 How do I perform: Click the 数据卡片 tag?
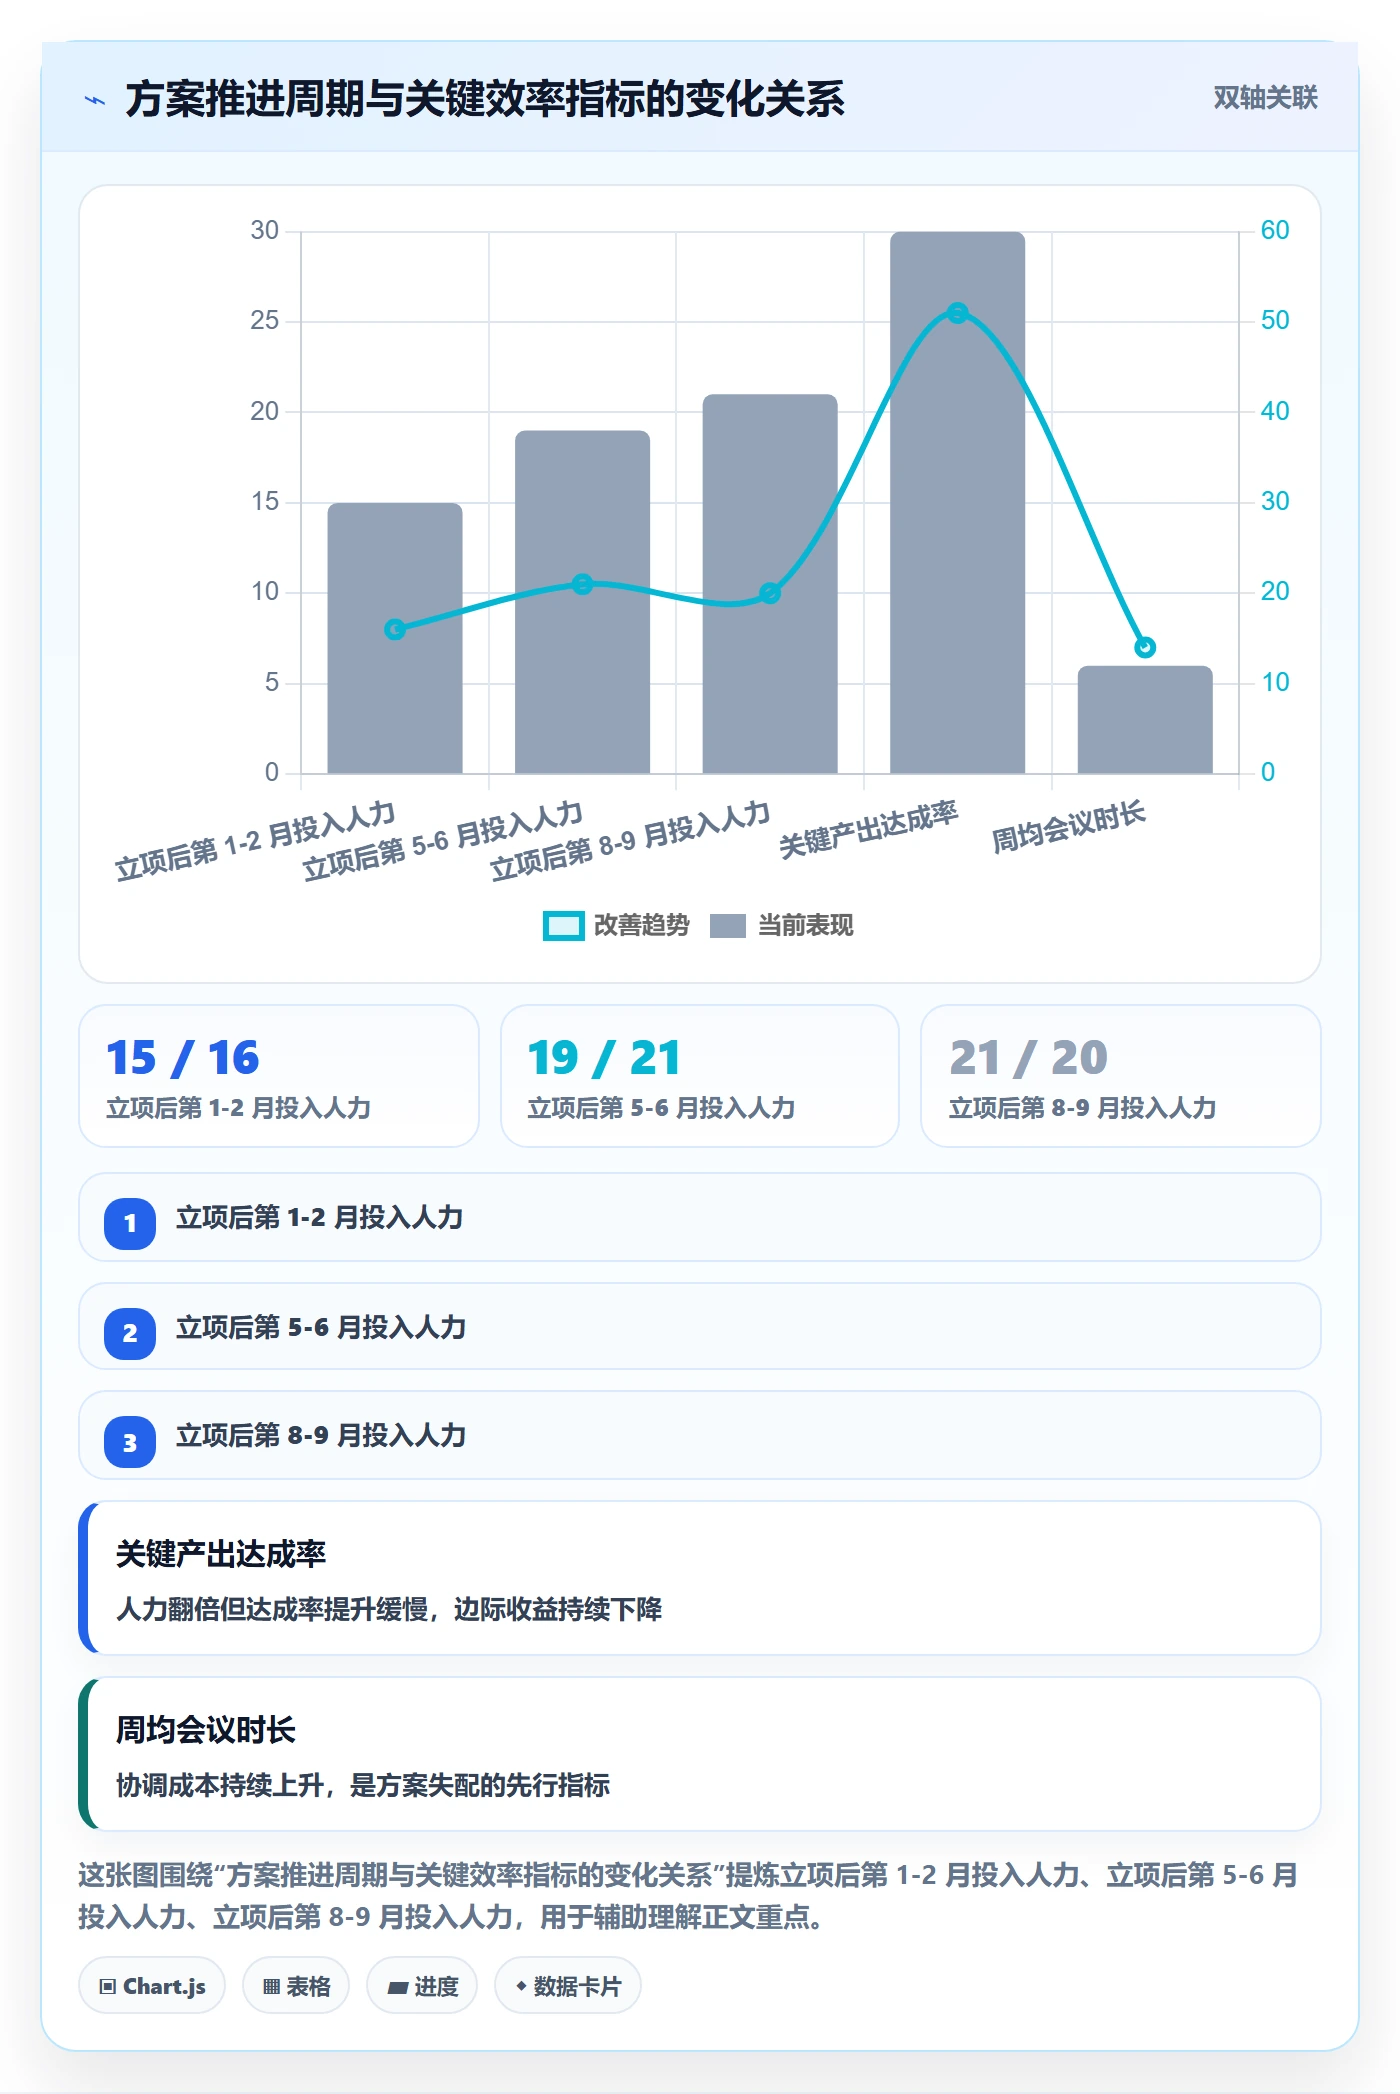568,1986
